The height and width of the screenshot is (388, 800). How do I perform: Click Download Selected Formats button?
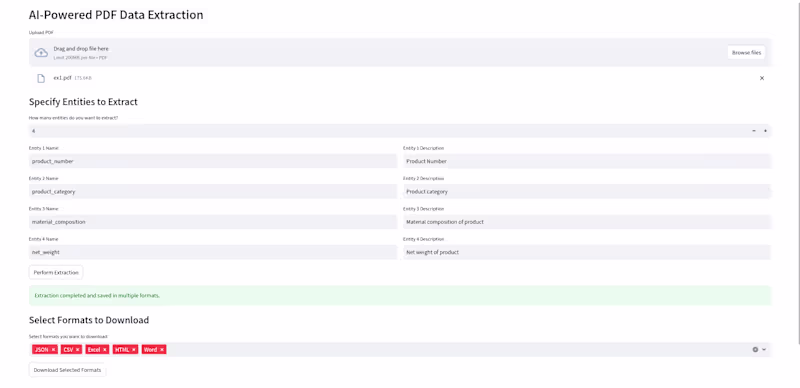pyautogui.click(x=67, y=370)
